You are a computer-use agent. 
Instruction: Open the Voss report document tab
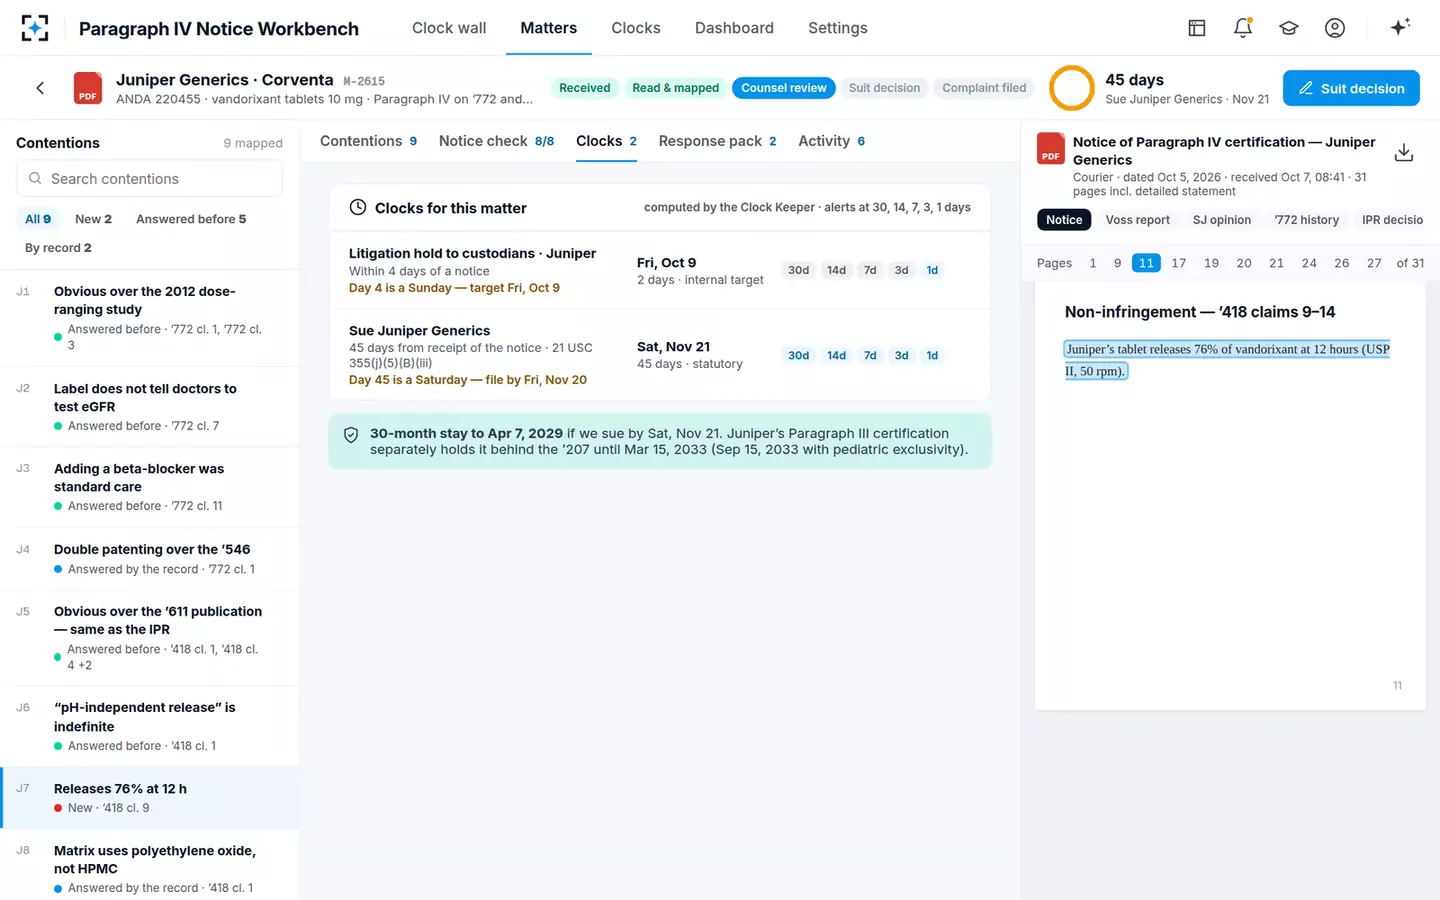(x=1137, y=220)
